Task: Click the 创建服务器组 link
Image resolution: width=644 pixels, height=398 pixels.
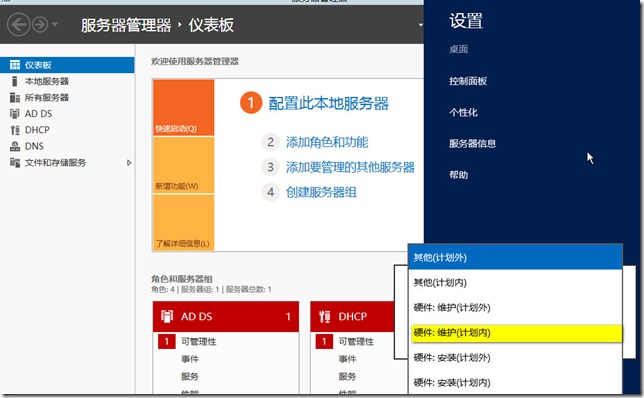Action: pos(321,192)
